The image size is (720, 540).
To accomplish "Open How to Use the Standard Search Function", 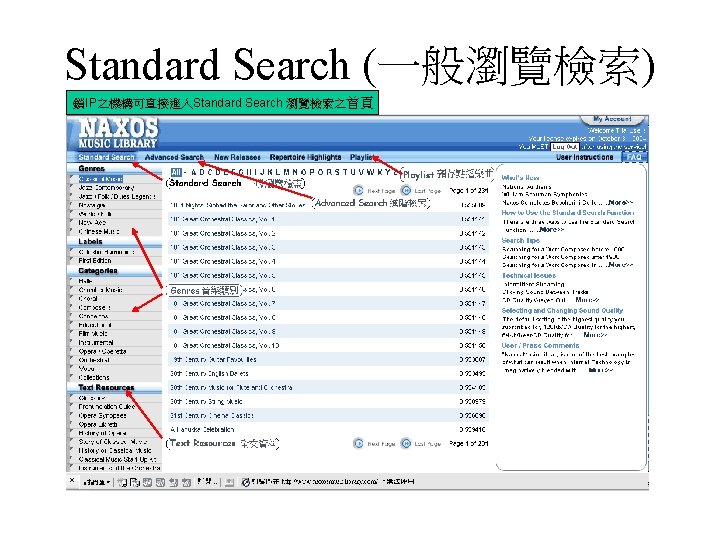I will tap(568, 213).
